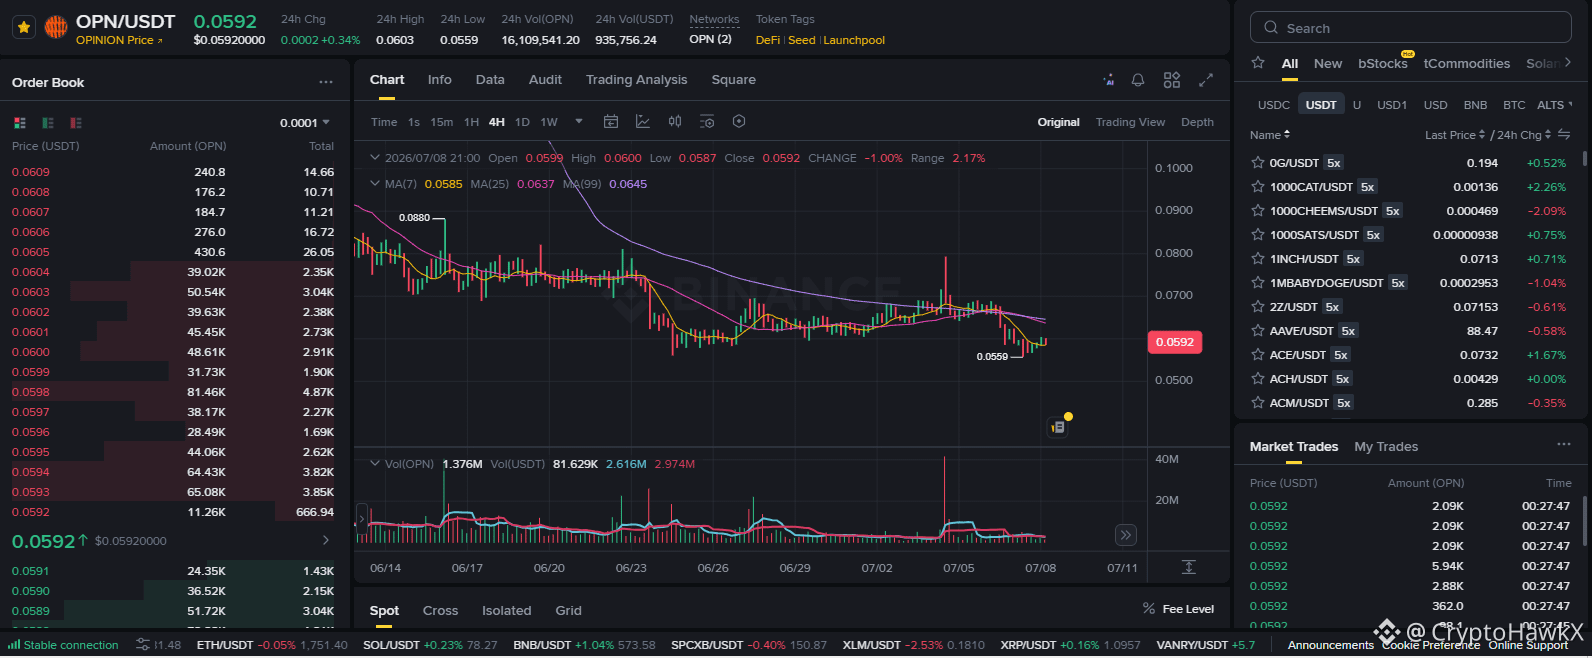This screenshot has height=658, width=1592.
Task: Open the chart notes icon with yellow dot
Action: tap(1058, 427)
